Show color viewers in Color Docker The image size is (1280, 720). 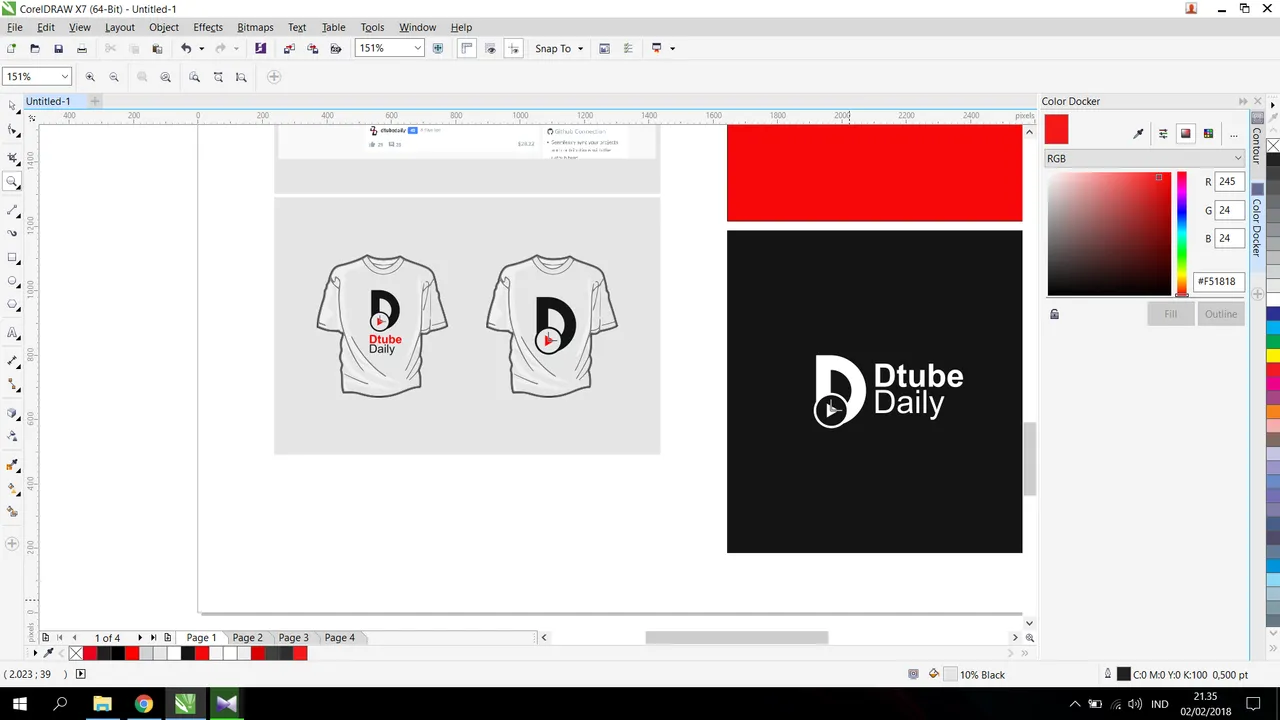click(1186, 133)
